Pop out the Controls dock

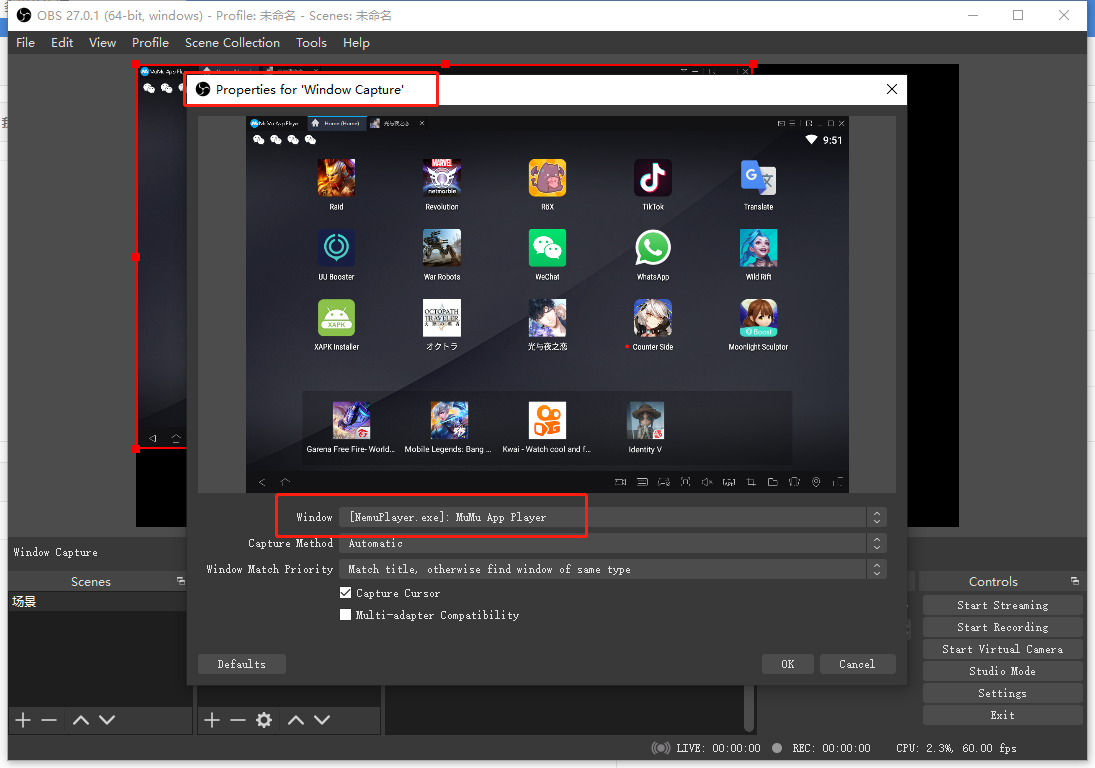pyautogui.click(x=1075, y=581)
